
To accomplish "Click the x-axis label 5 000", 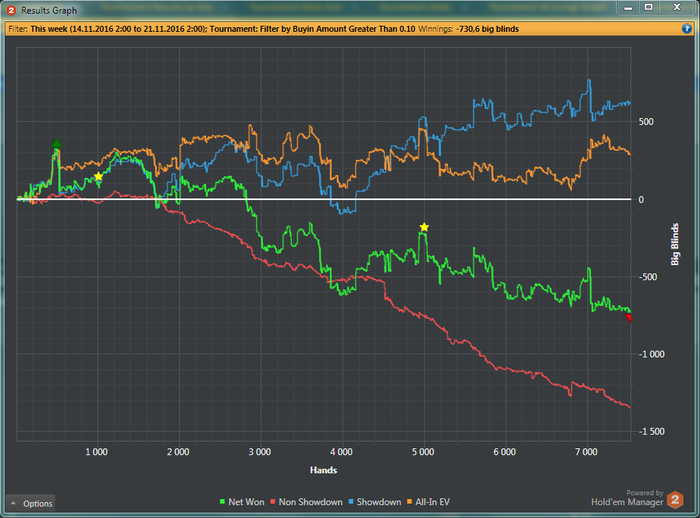I will click(x=423, y=452).
